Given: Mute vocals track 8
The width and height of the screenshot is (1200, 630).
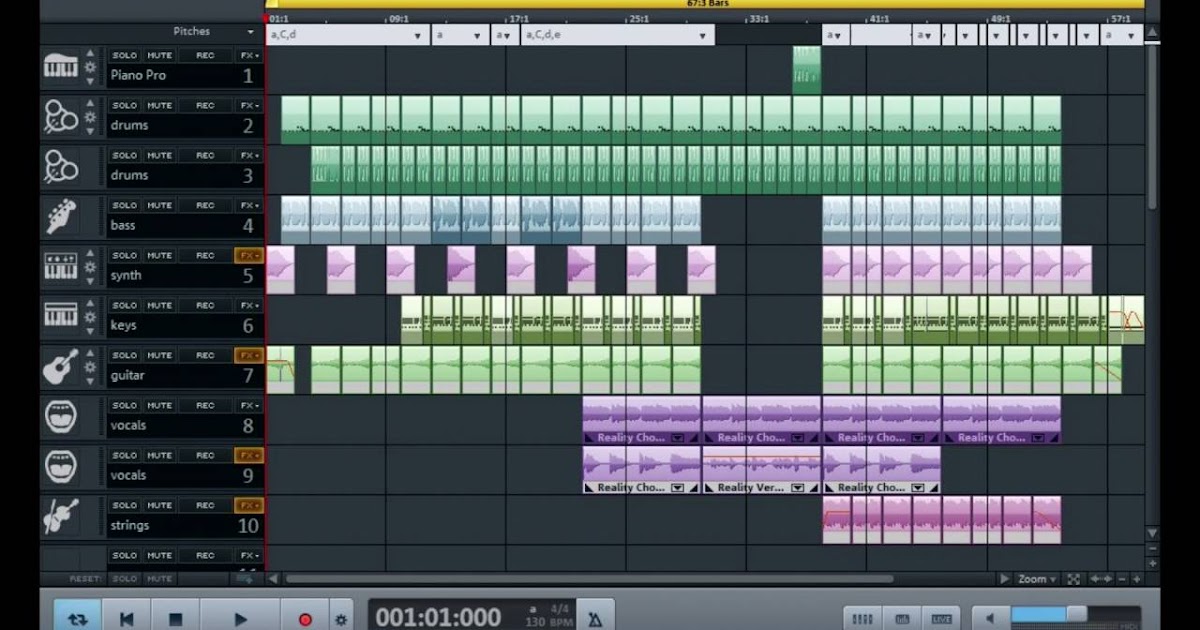Looking at the screenshot, I should [x=160, y=405].
